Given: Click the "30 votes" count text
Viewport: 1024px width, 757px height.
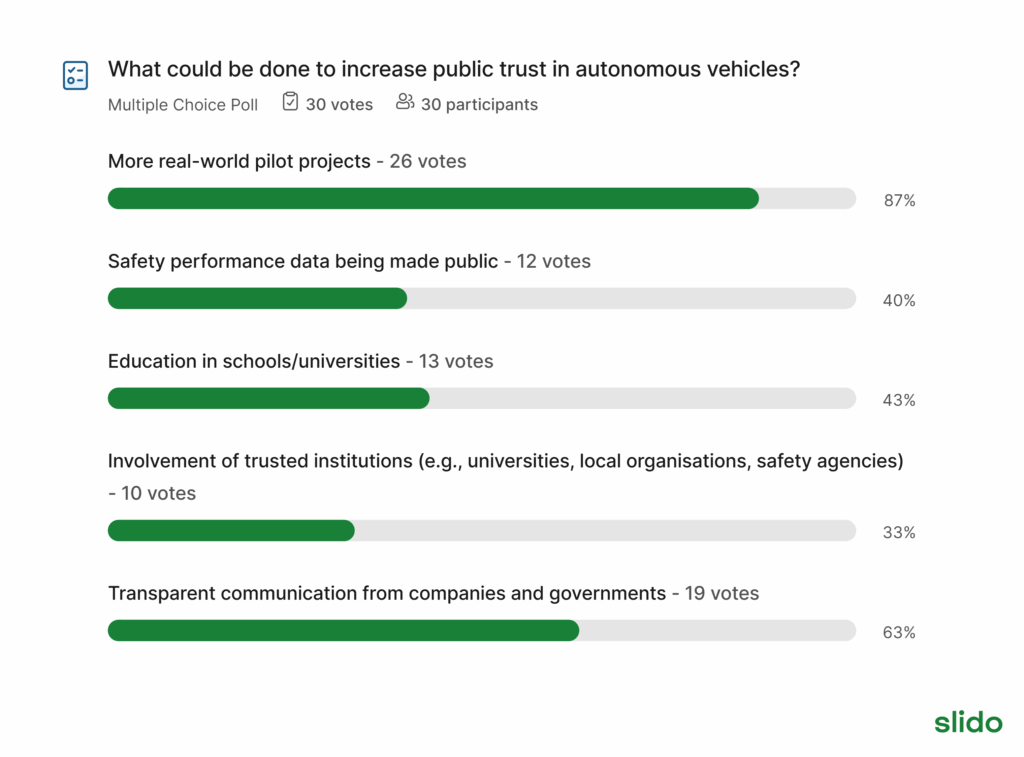Looking at the screenshot, I should (x=339, y=105).
